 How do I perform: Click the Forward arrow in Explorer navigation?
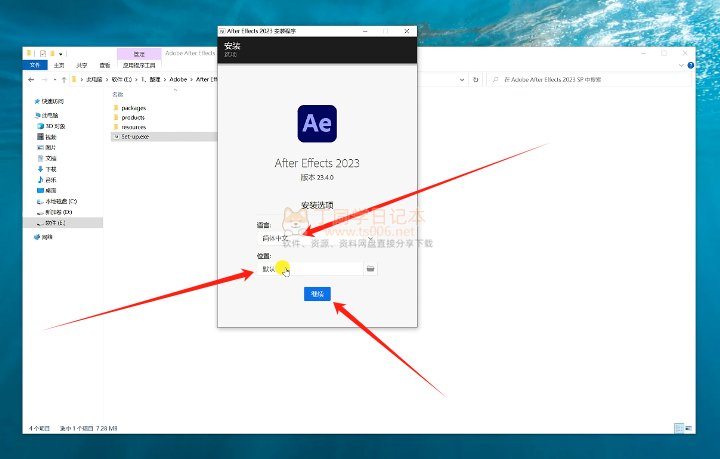coord(45,79)
